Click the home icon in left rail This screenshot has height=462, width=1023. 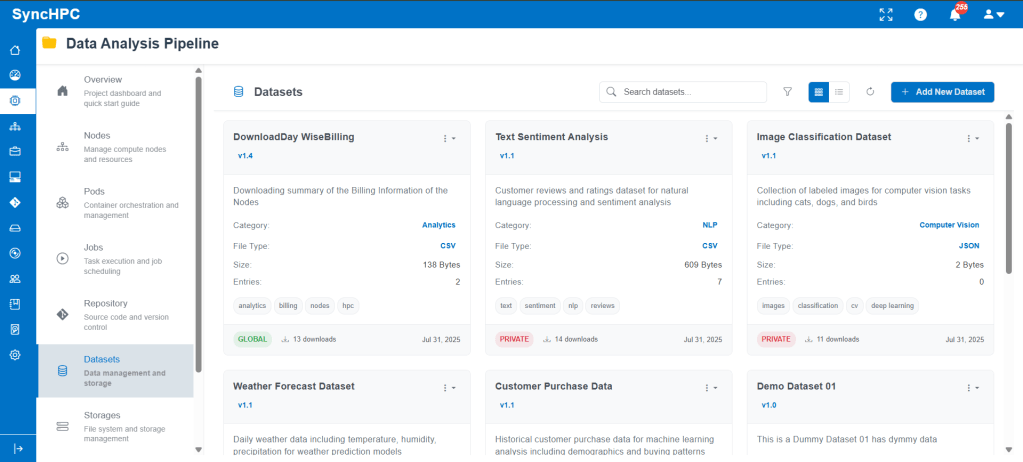(x=15, y=50)
